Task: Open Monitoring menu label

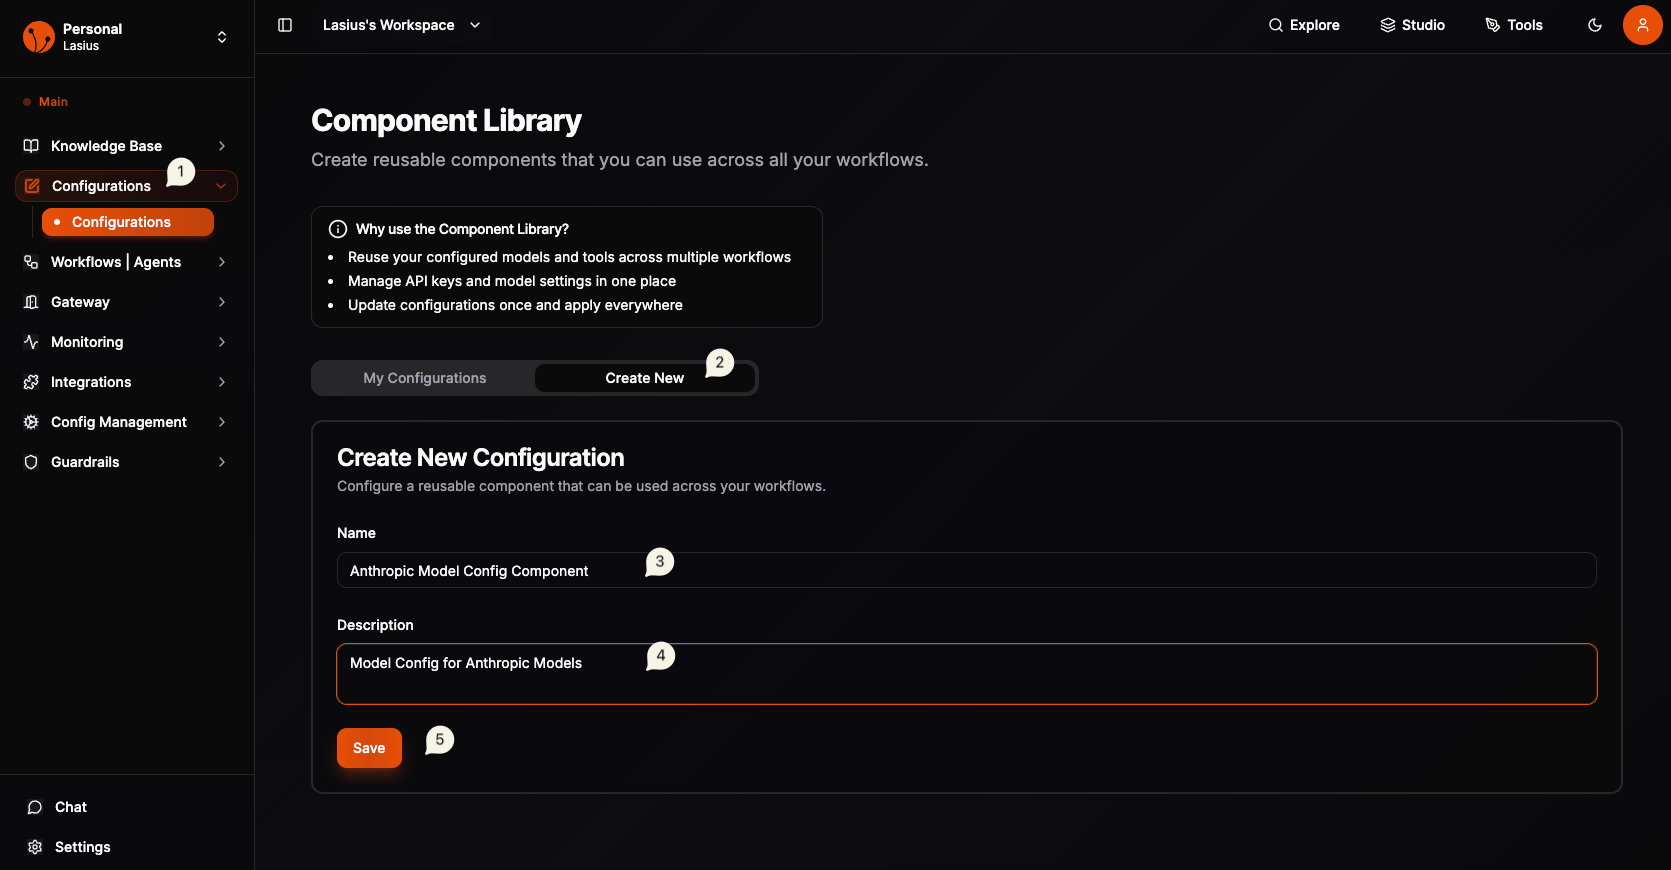Action: click(87, 342)
